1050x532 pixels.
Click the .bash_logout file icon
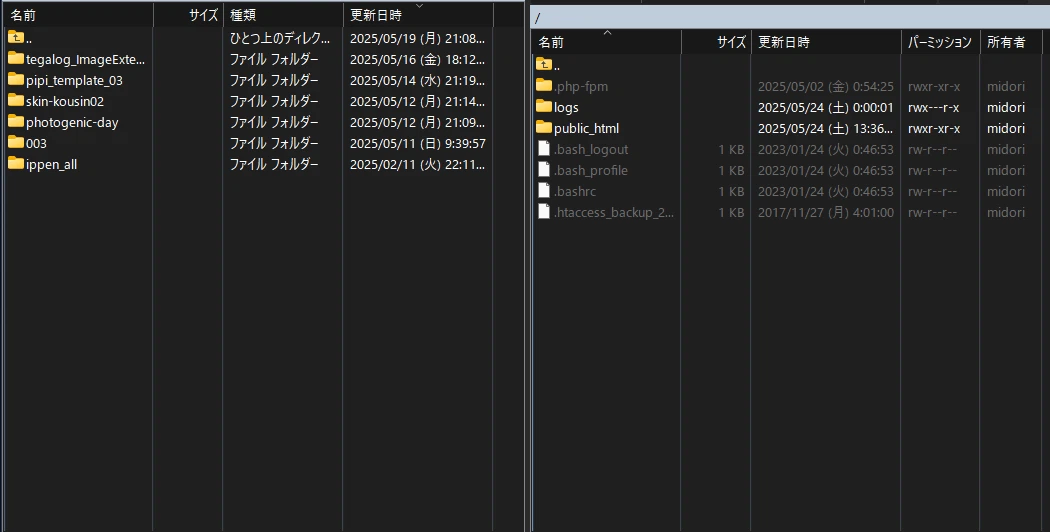[544, 149]
